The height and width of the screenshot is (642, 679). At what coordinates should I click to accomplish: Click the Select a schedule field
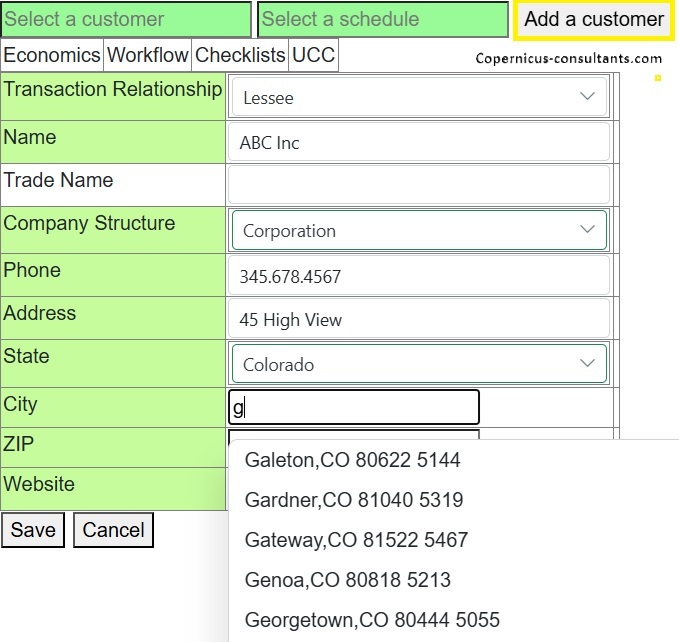pos(382,19)
